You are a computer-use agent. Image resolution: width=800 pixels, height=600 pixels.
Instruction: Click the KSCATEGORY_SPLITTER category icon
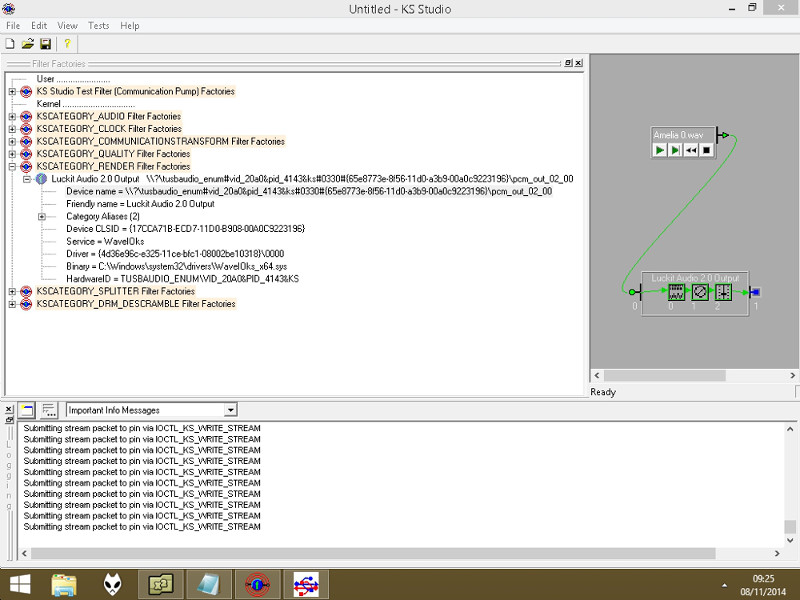click(x=26, y=291)
